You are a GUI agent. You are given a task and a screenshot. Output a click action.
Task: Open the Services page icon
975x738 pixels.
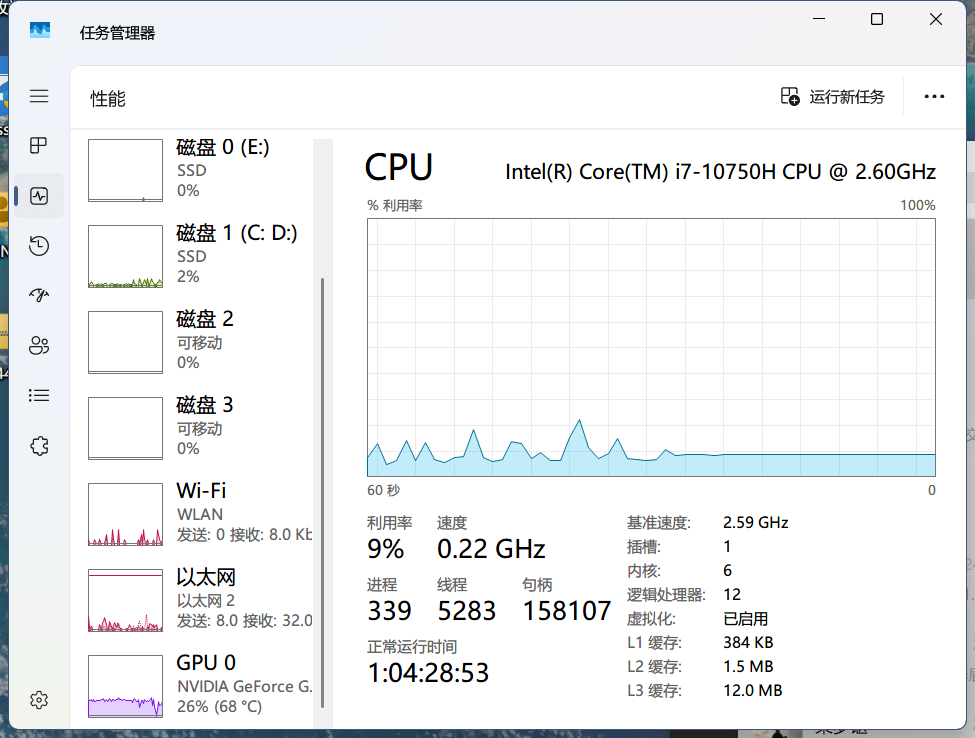[x=39, y=445]
